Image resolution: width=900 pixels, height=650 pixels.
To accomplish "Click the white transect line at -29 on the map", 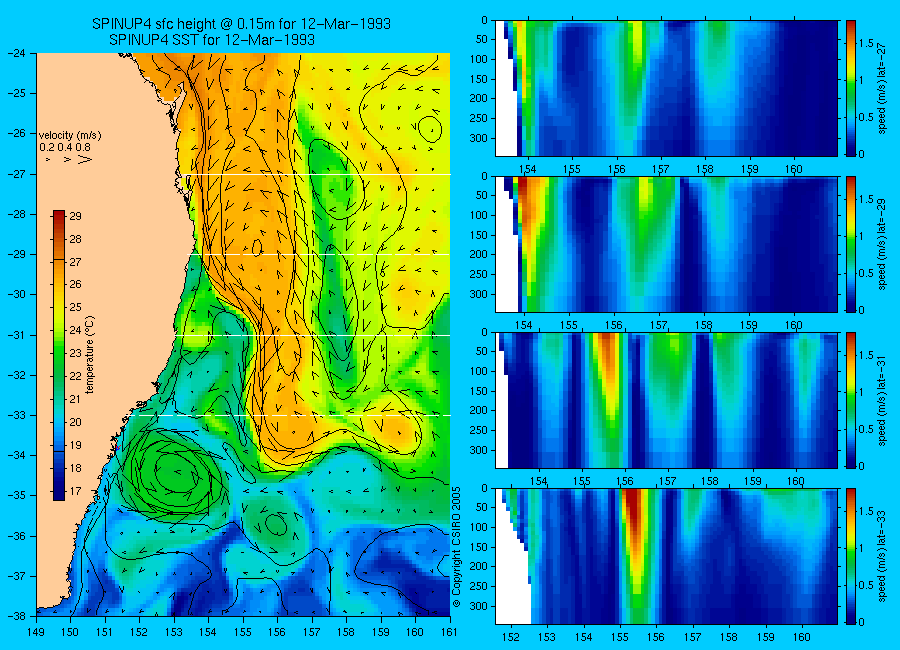I will (320, 254).
